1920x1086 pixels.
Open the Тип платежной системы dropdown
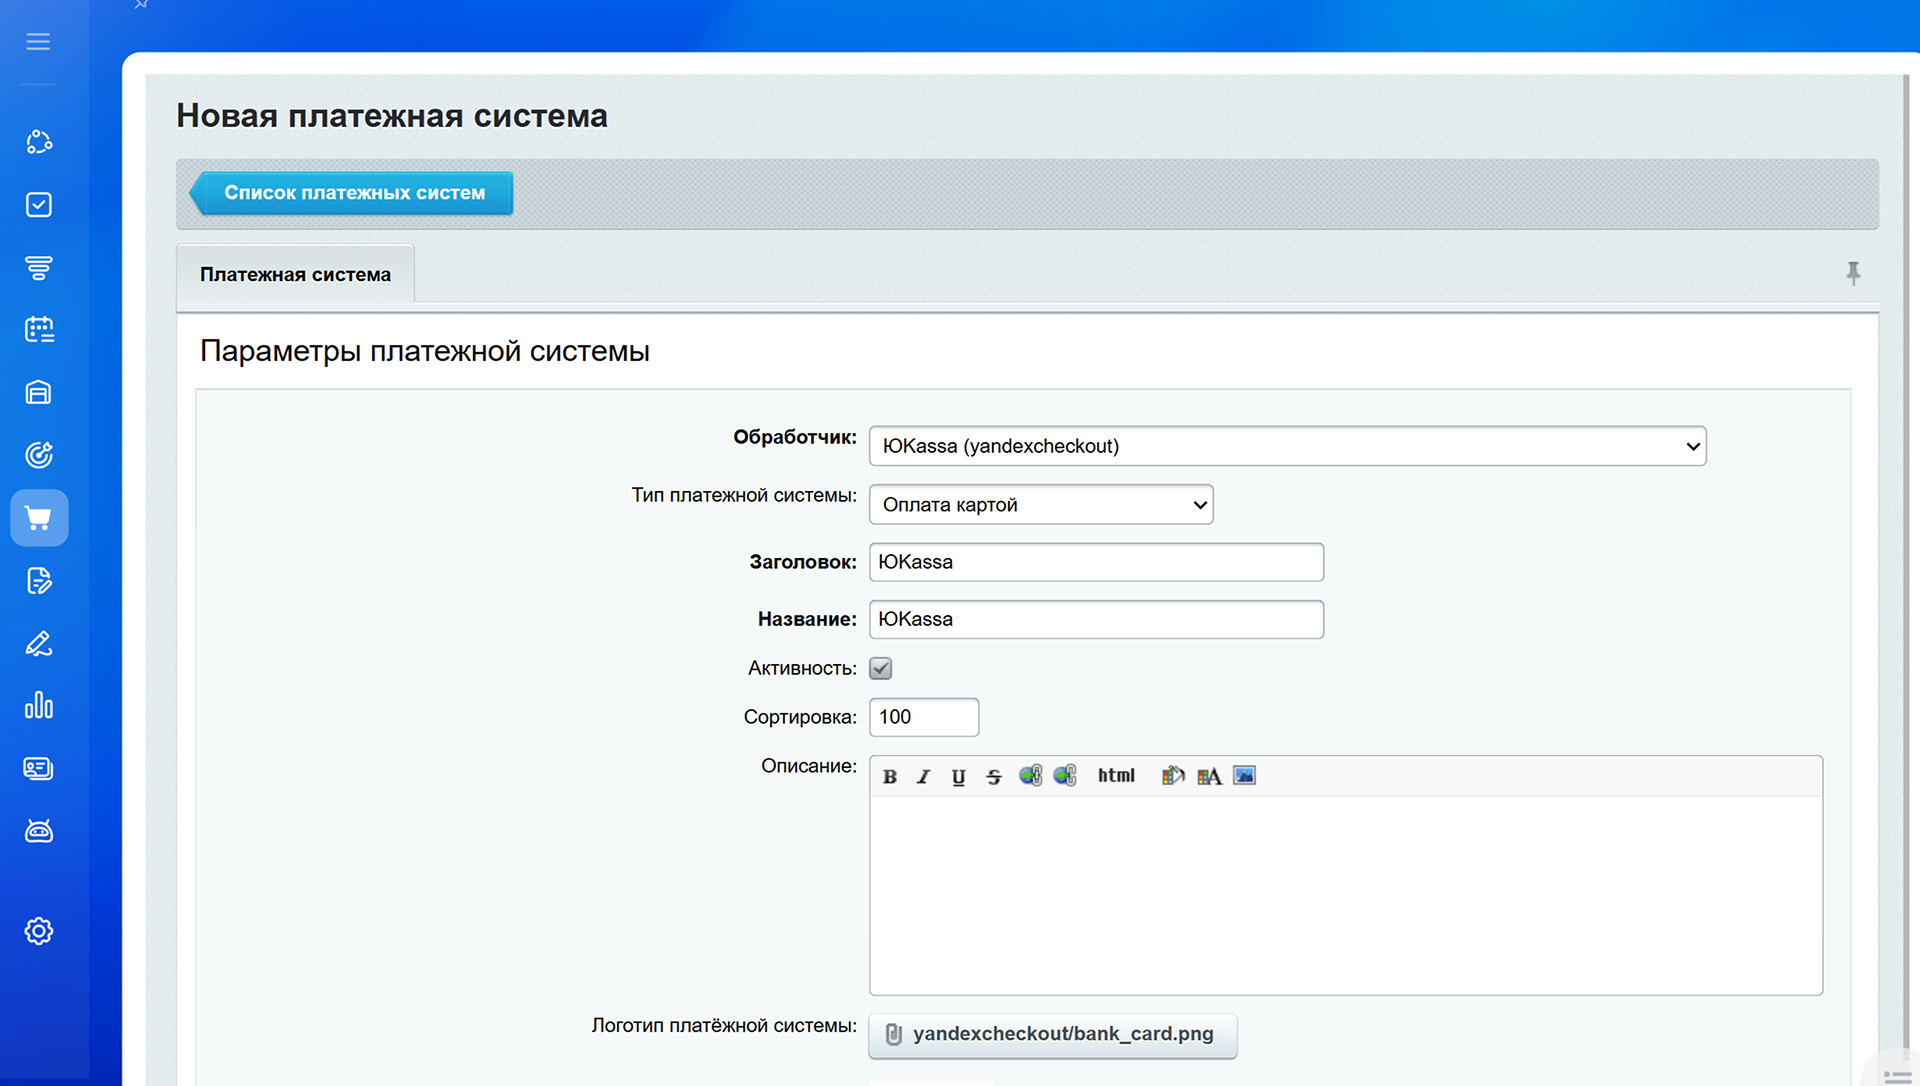tap(1041, 505)
